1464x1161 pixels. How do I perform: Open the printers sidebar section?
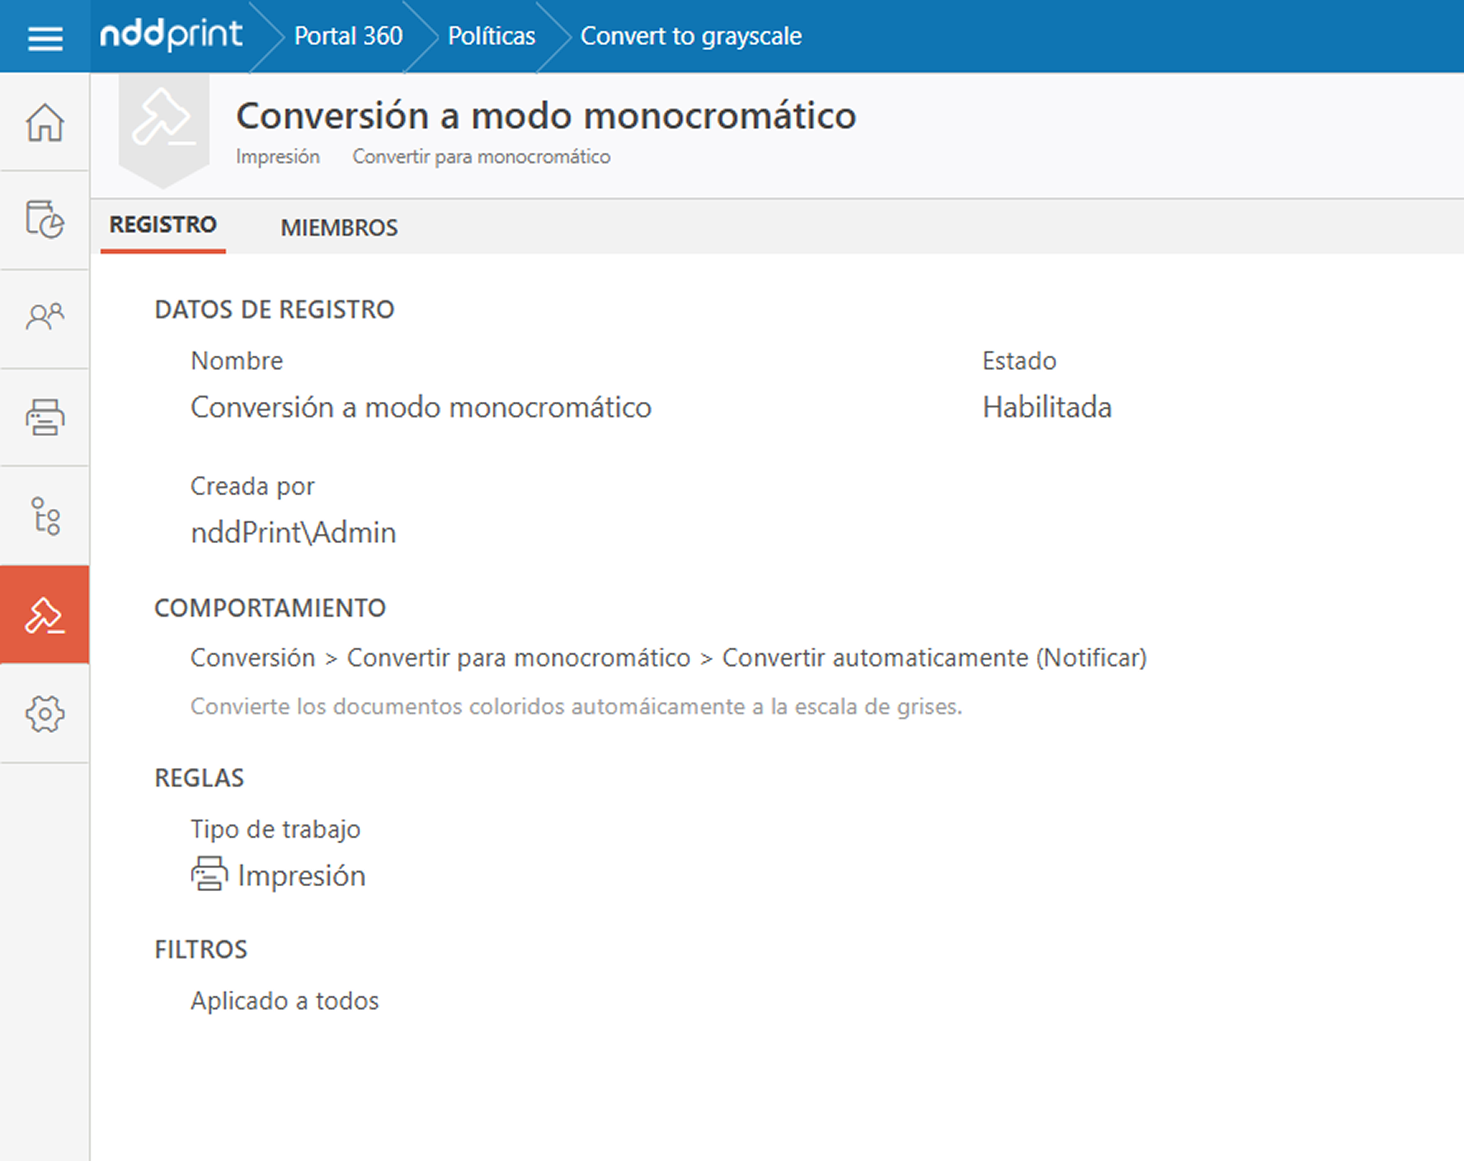point(45,417)
